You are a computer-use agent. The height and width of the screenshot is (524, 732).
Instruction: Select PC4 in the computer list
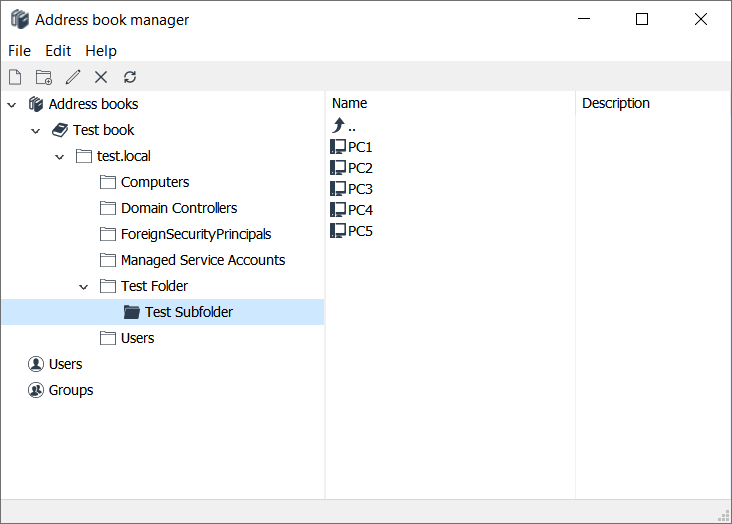(360, 210)
